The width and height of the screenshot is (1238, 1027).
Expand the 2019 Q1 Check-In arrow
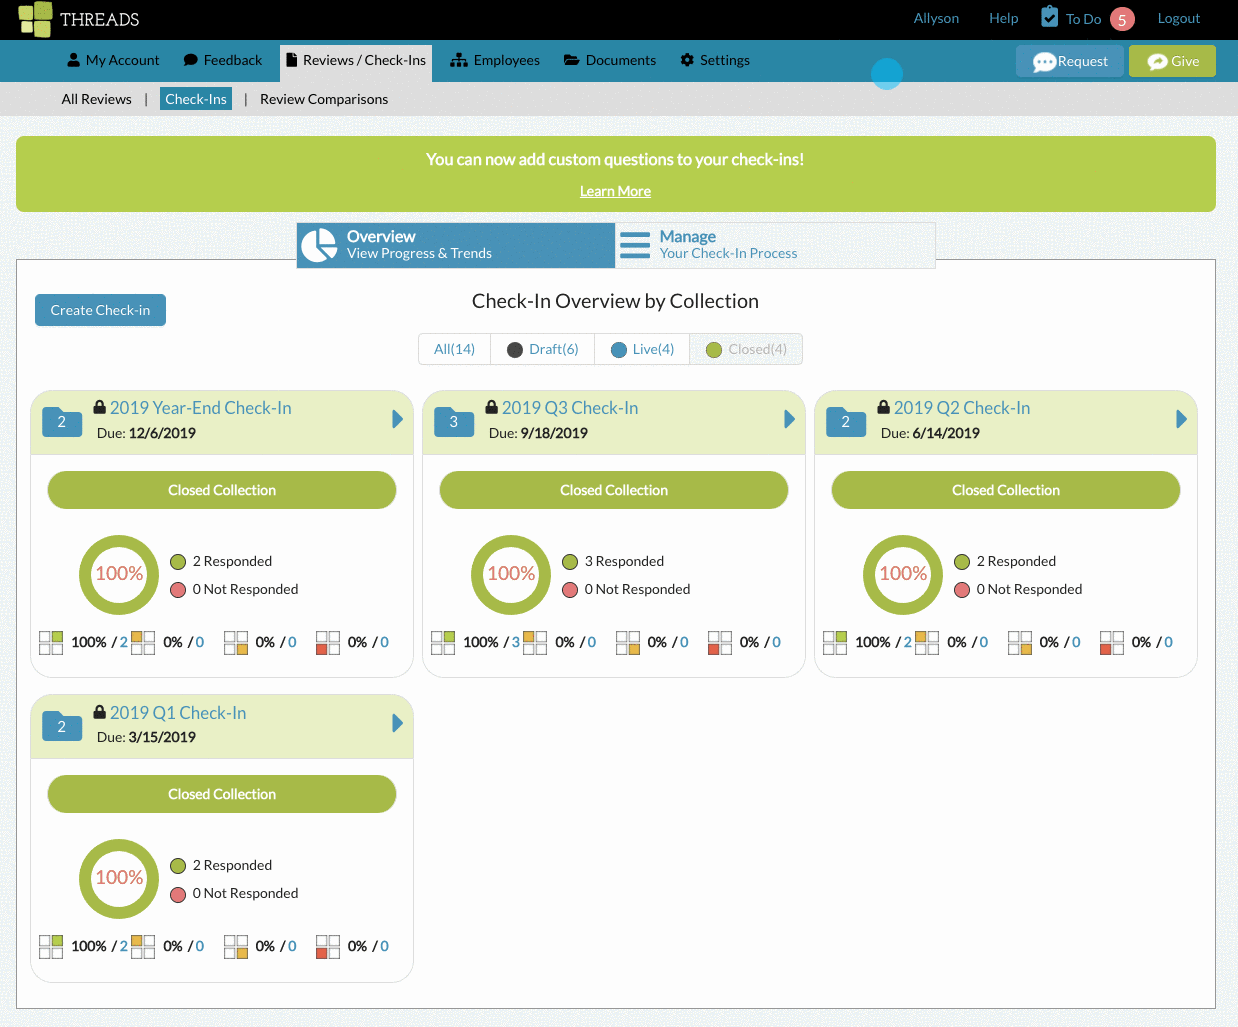[x=397, y=723]
